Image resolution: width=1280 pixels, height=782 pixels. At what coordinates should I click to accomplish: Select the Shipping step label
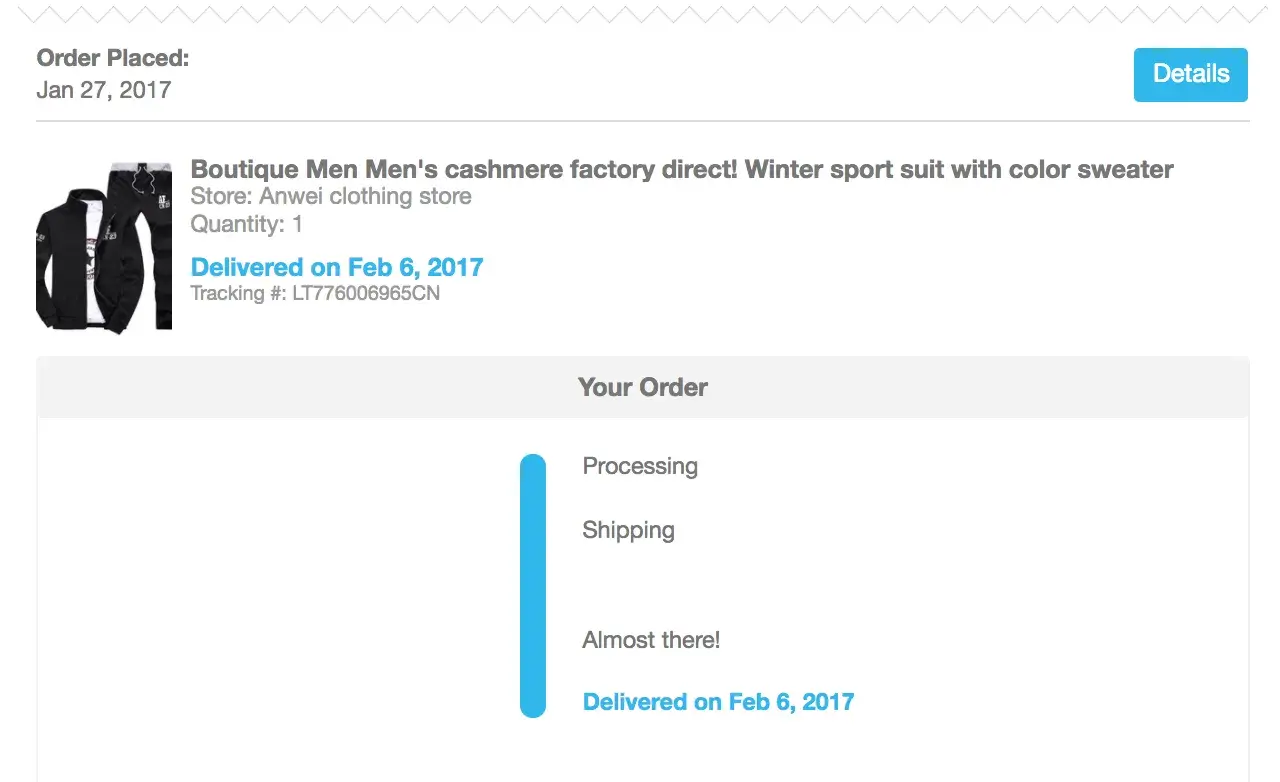click(x=628, y=530)
